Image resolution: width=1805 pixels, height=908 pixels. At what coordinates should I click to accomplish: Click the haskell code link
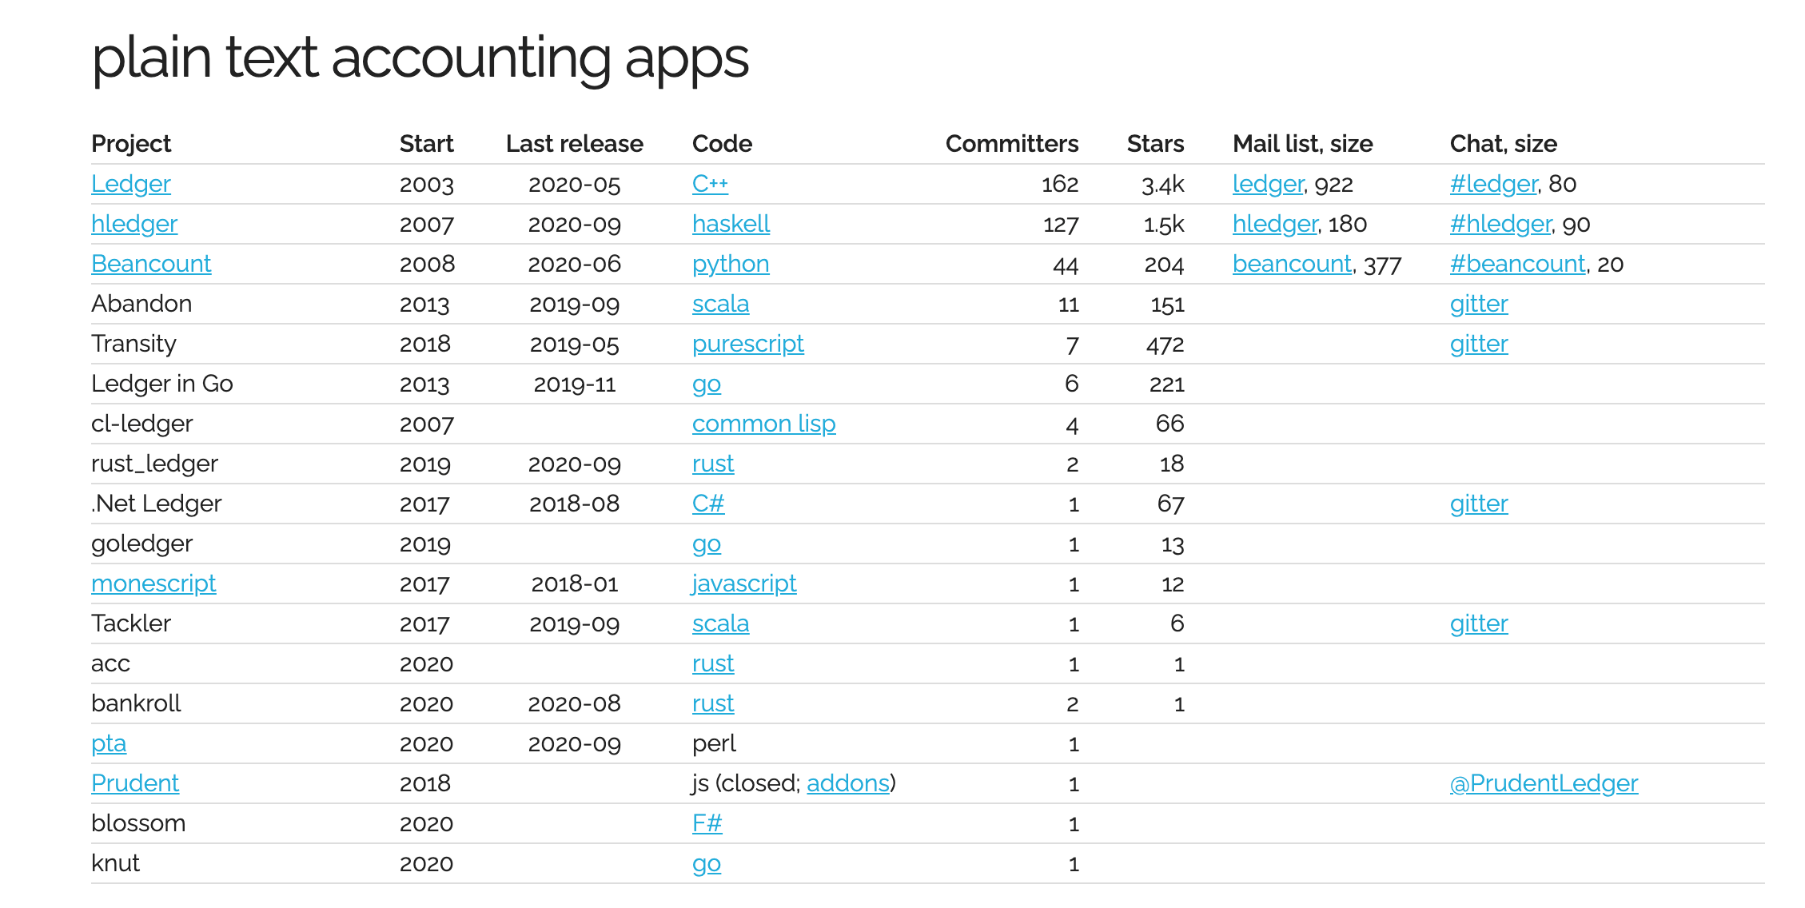click(x=731, y=224)
